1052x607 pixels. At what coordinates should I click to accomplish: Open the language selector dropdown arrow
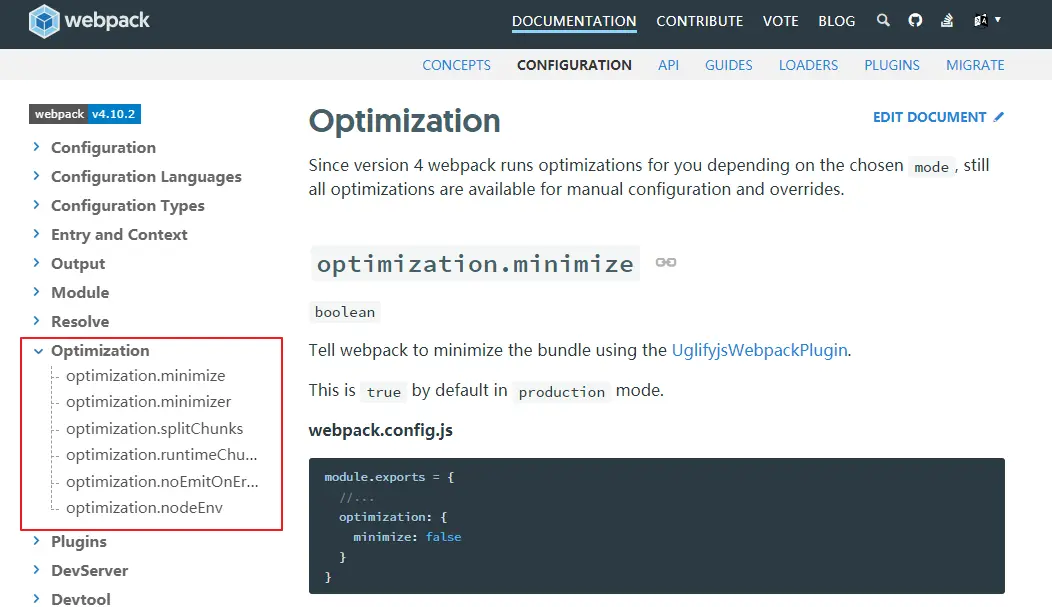(x=998, y=20)
